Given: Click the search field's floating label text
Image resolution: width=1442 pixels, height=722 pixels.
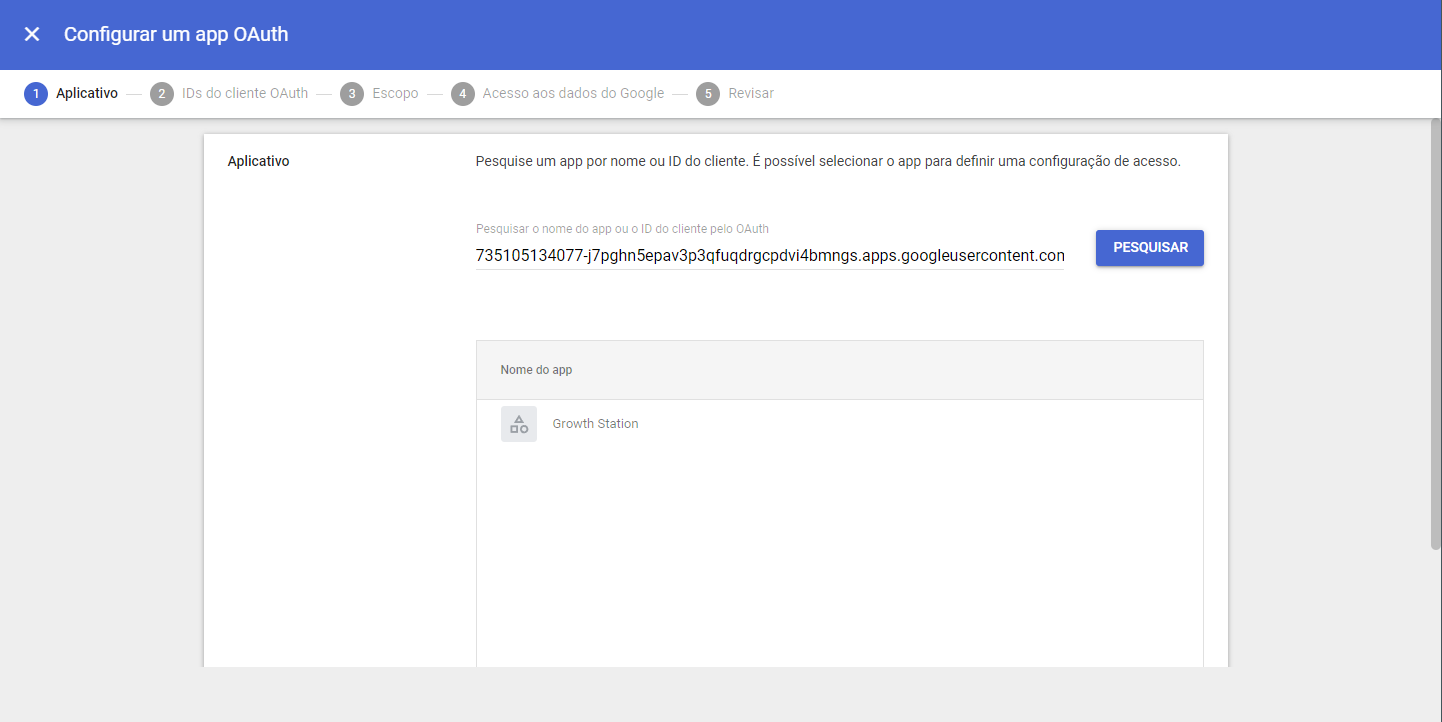Looking at the screenshot, I should [x=622, y=229].
